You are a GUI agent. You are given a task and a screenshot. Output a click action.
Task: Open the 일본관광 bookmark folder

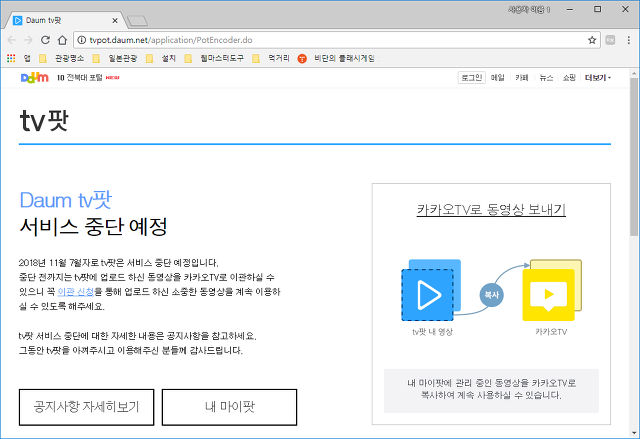coord(115,58)
